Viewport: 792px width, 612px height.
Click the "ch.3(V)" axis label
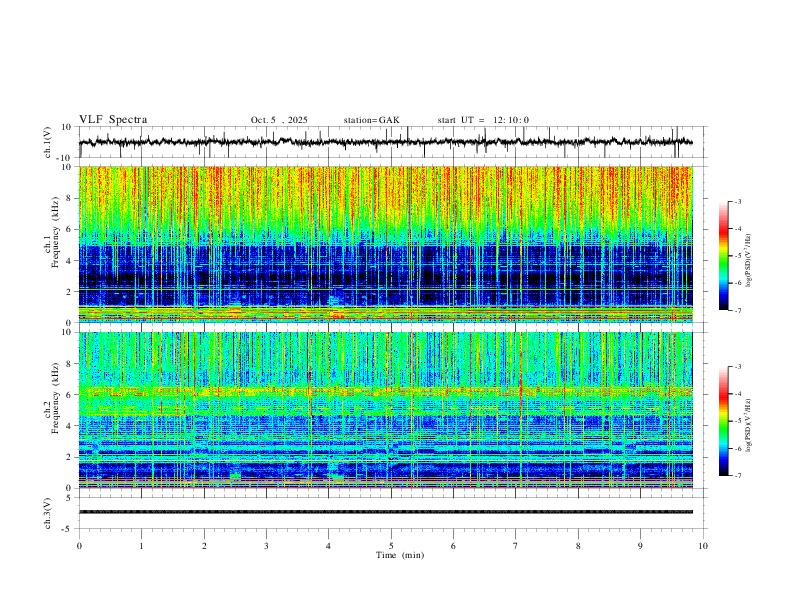click(x=48, y=513)
